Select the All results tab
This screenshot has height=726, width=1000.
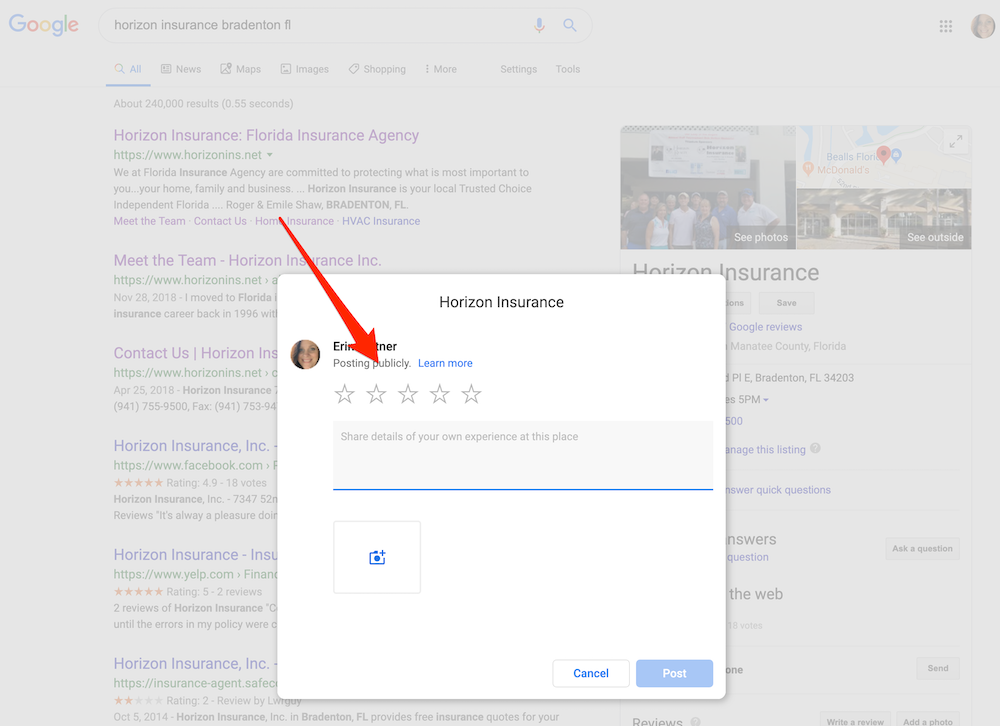click(128, 69)
